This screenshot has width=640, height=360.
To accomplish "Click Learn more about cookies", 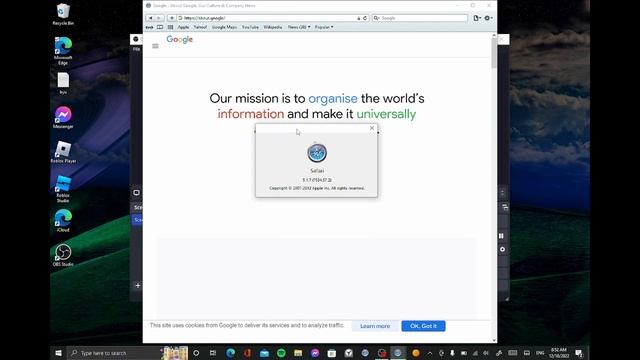I will 375,326.
